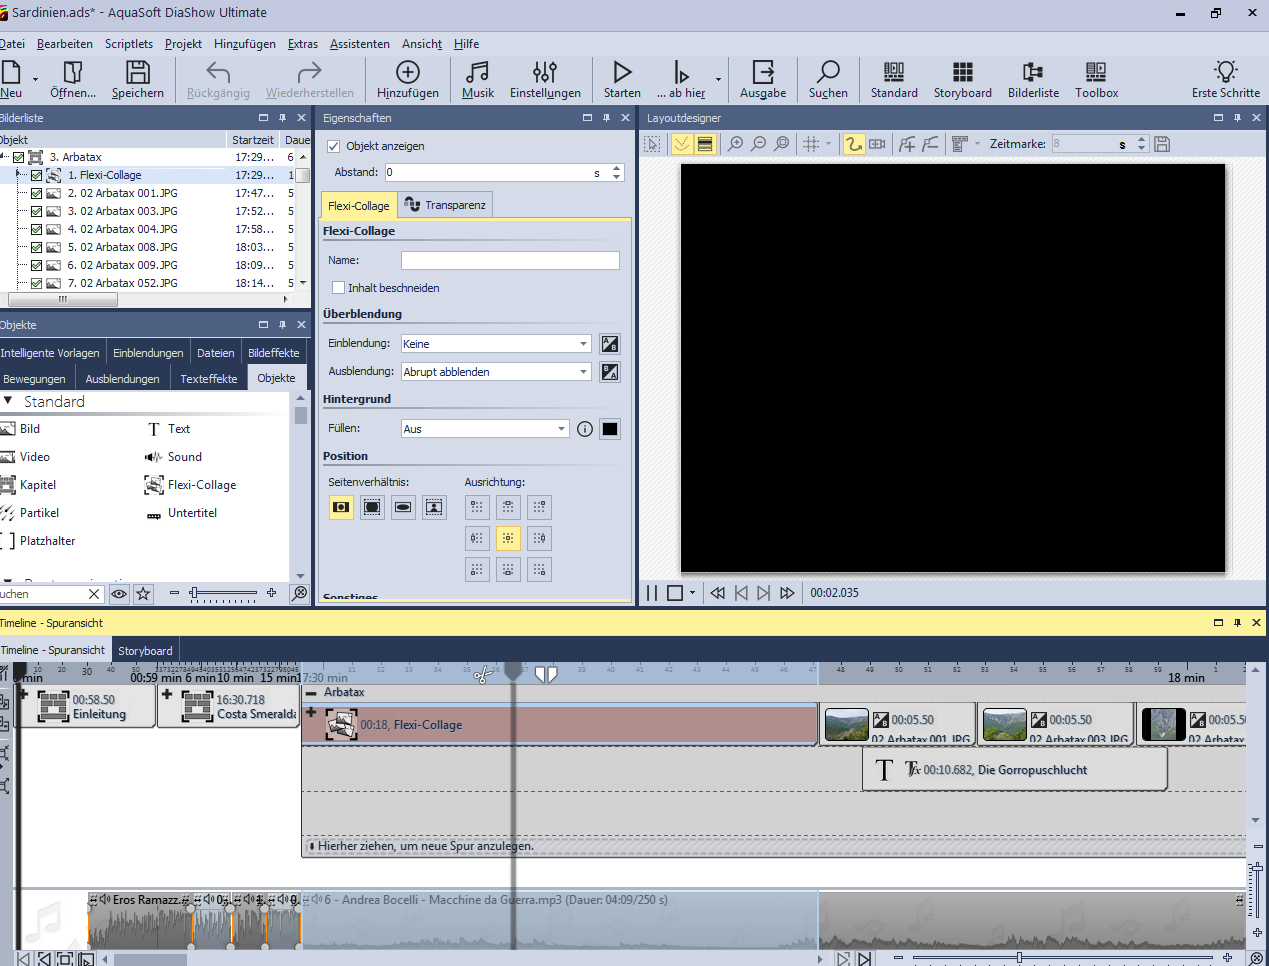Open the Ausblendung dropdown
The height and width of the screenshot is (966, 1269).
tap(496, 372)
